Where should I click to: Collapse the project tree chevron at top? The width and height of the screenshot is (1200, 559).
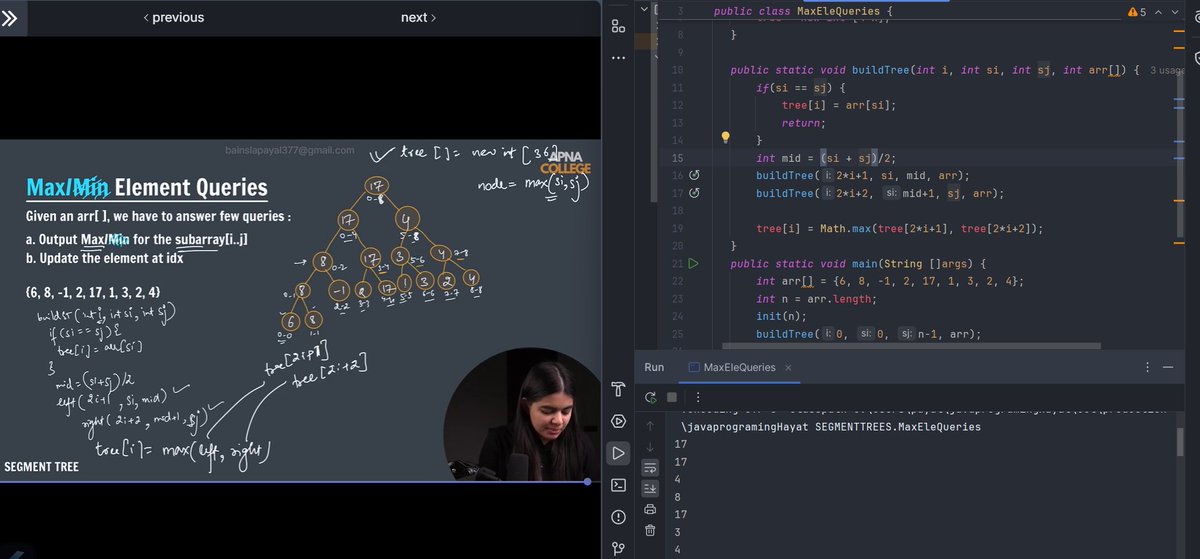642,9
